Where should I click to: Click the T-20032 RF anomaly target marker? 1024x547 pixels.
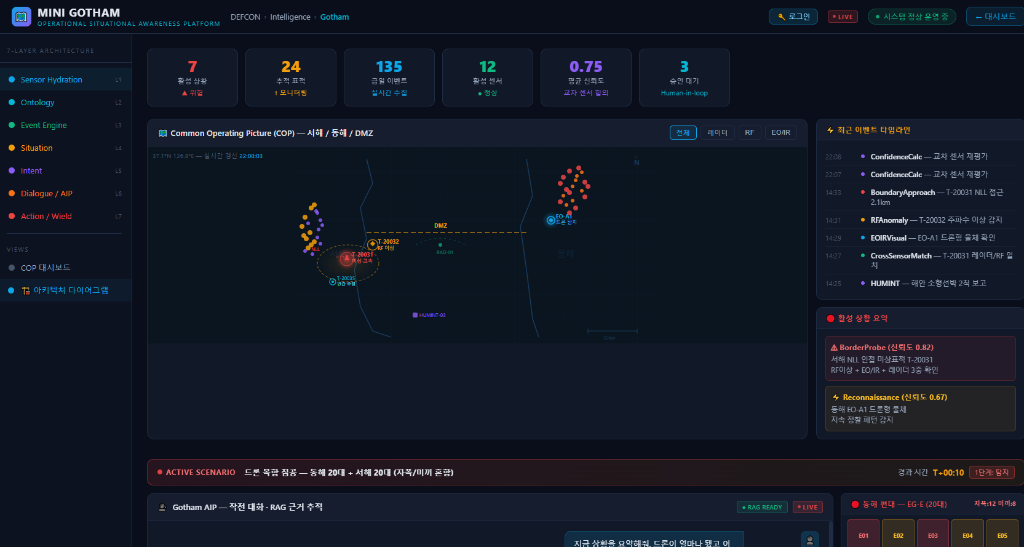[372, 244]
